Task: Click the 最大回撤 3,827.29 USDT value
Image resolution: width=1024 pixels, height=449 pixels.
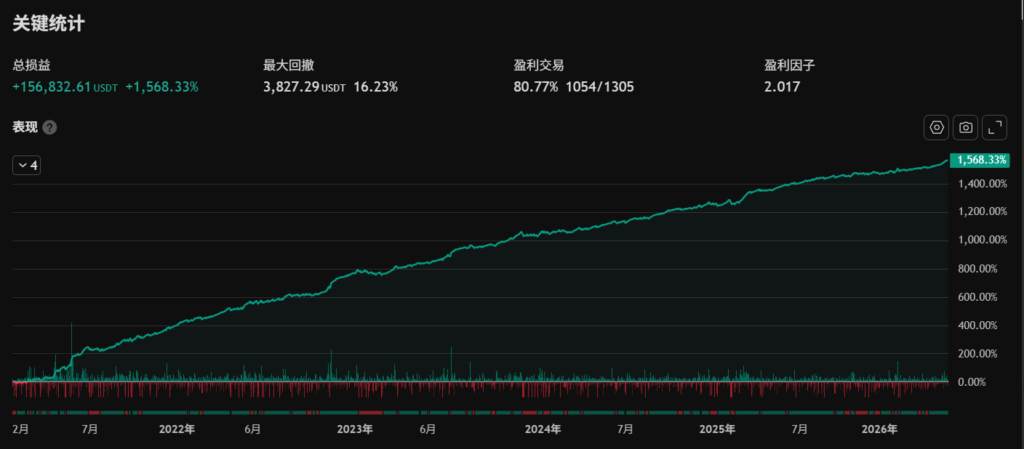Action: point(304,86)
